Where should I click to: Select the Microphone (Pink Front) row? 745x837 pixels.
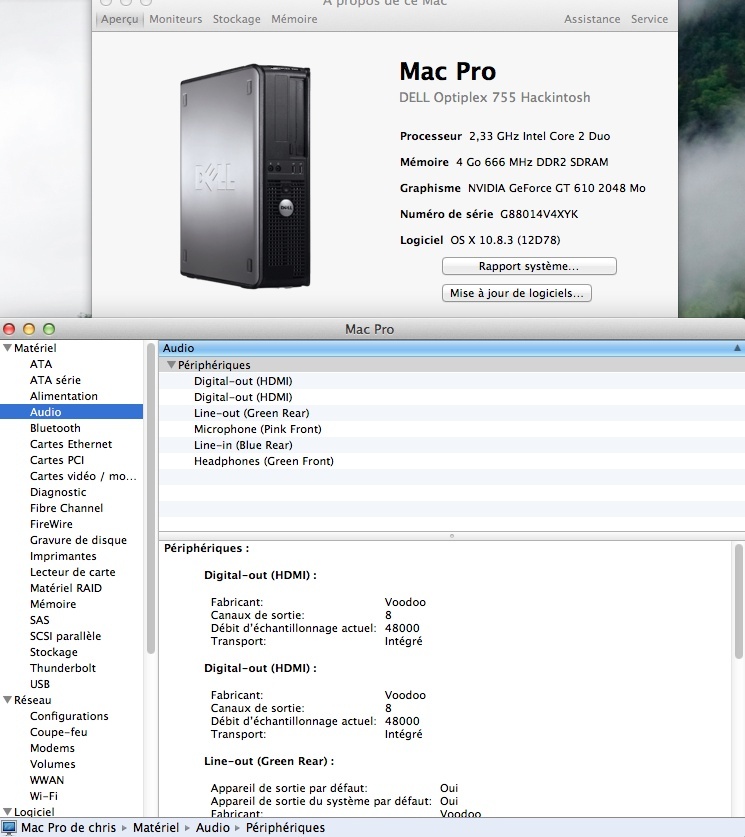tap(451, 429)
